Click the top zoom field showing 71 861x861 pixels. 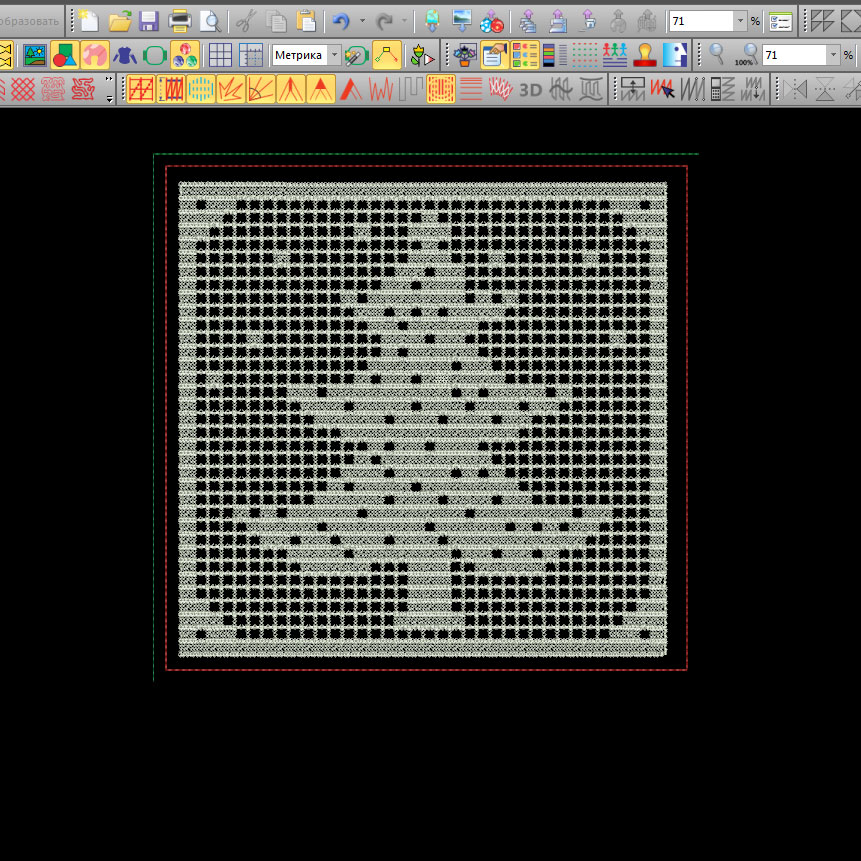(701, 21)
